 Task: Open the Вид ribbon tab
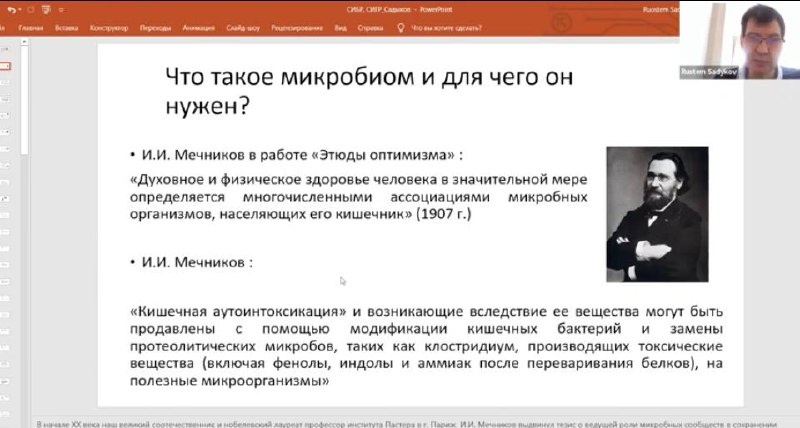tap(341, 28)
